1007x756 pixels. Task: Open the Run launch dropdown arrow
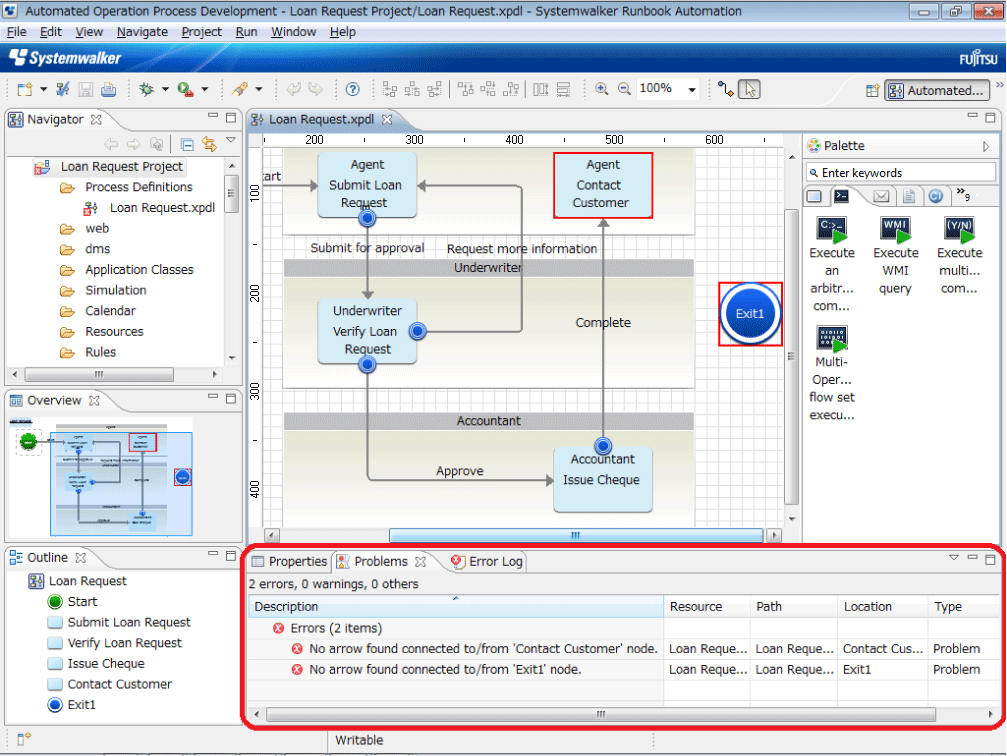[x=205, y=89]
